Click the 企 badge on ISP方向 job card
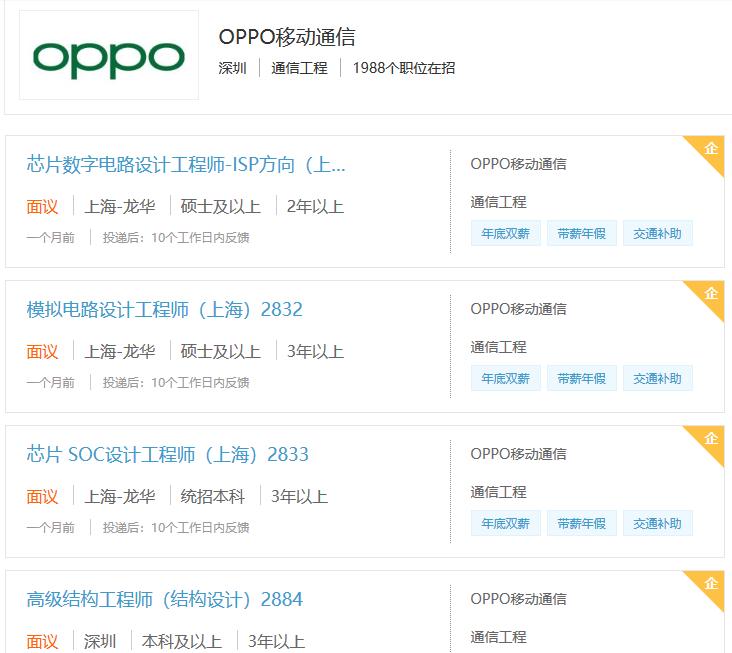 (x=711, y=149)
